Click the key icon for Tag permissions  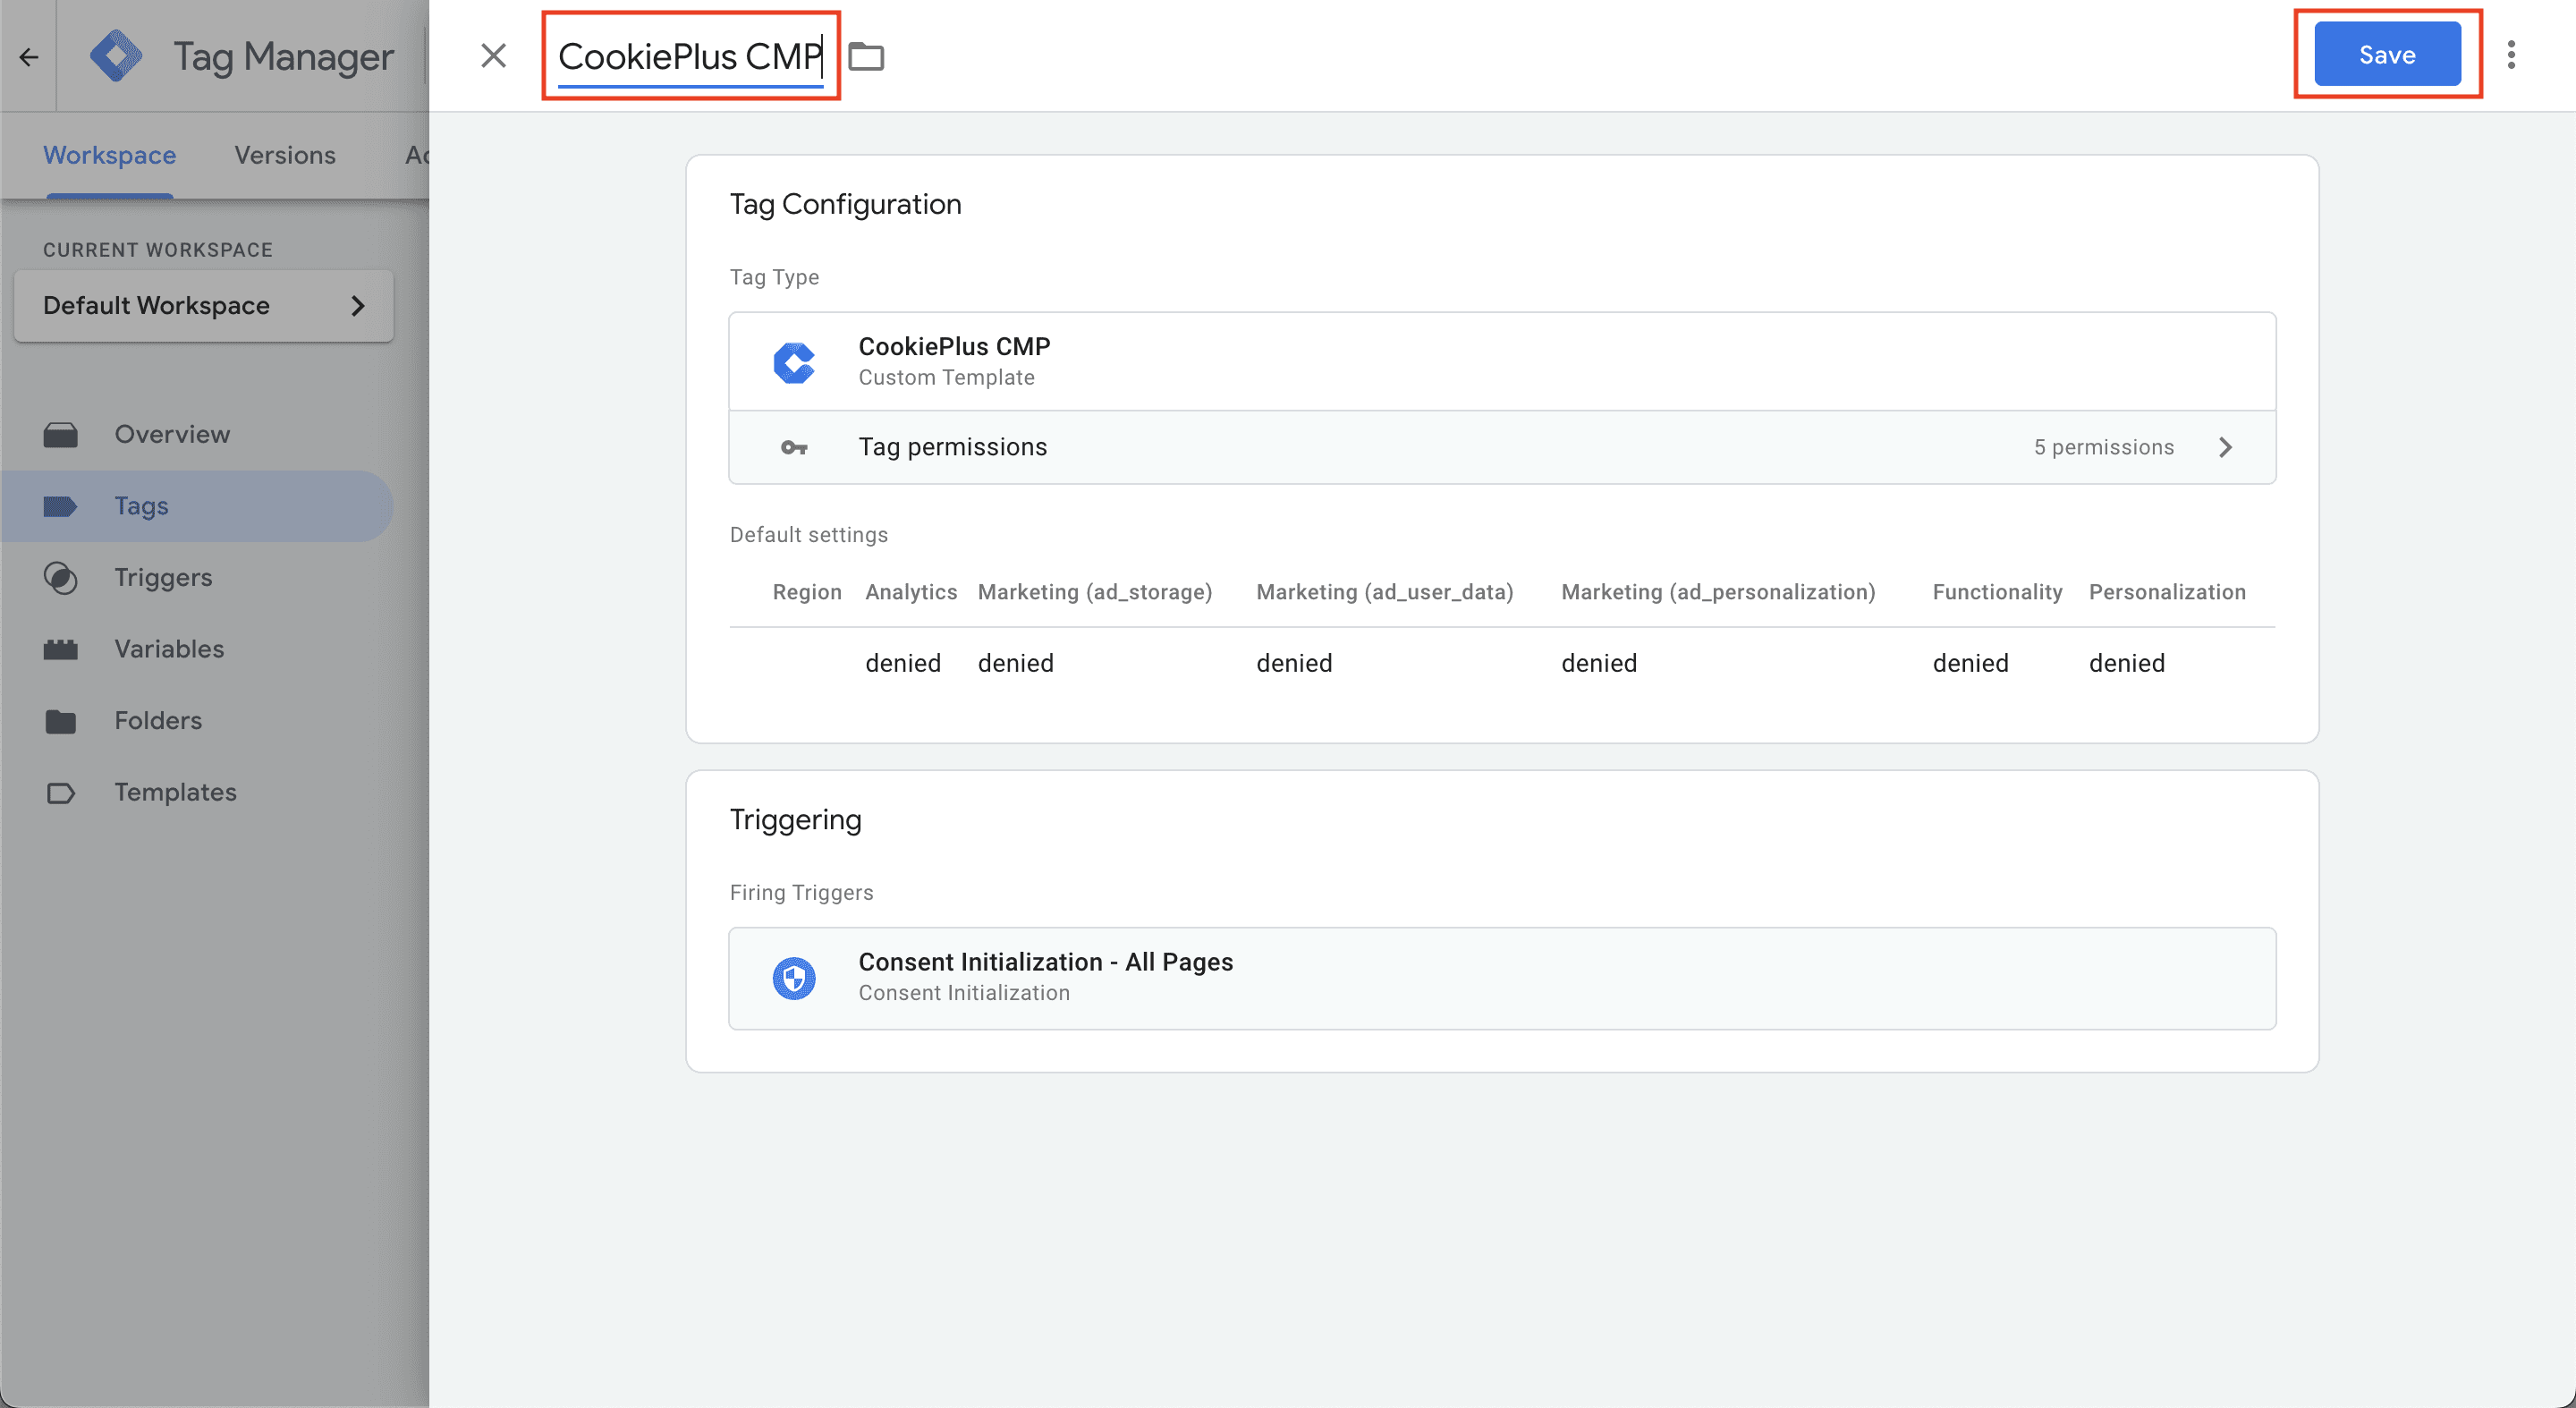tap(794, 447)
